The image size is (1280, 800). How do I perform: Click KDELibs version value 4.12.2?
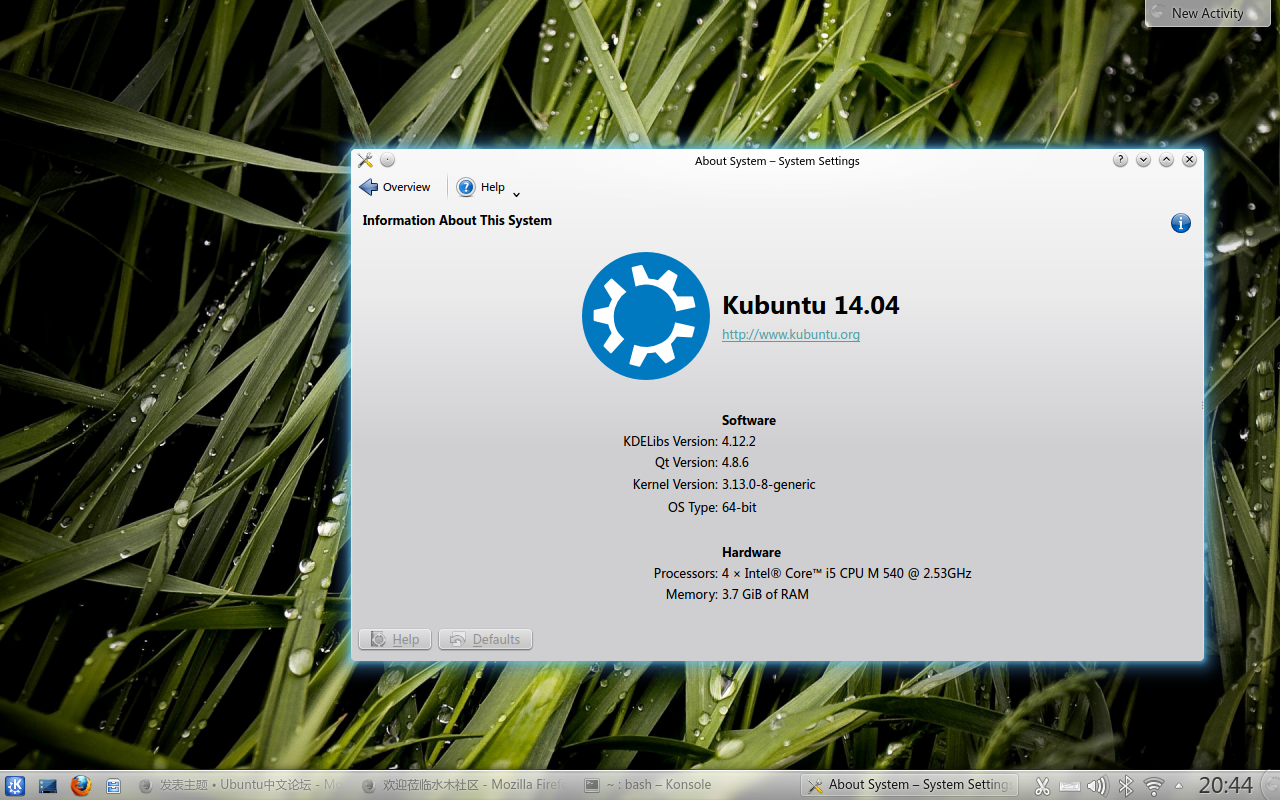pyautogui.click(x=739, y=441)
